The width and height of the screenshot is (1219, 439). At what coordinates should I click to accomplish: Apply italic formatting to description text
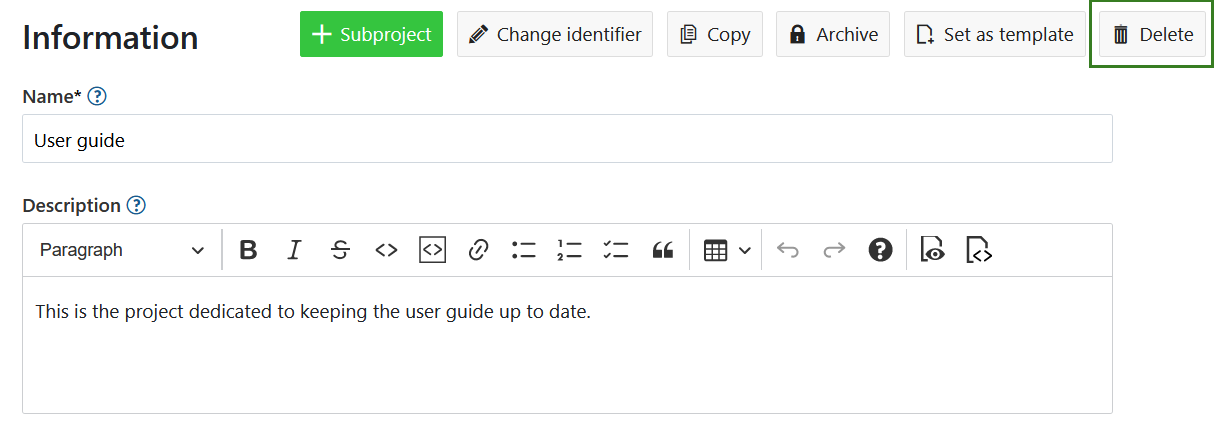pos(294,250)
